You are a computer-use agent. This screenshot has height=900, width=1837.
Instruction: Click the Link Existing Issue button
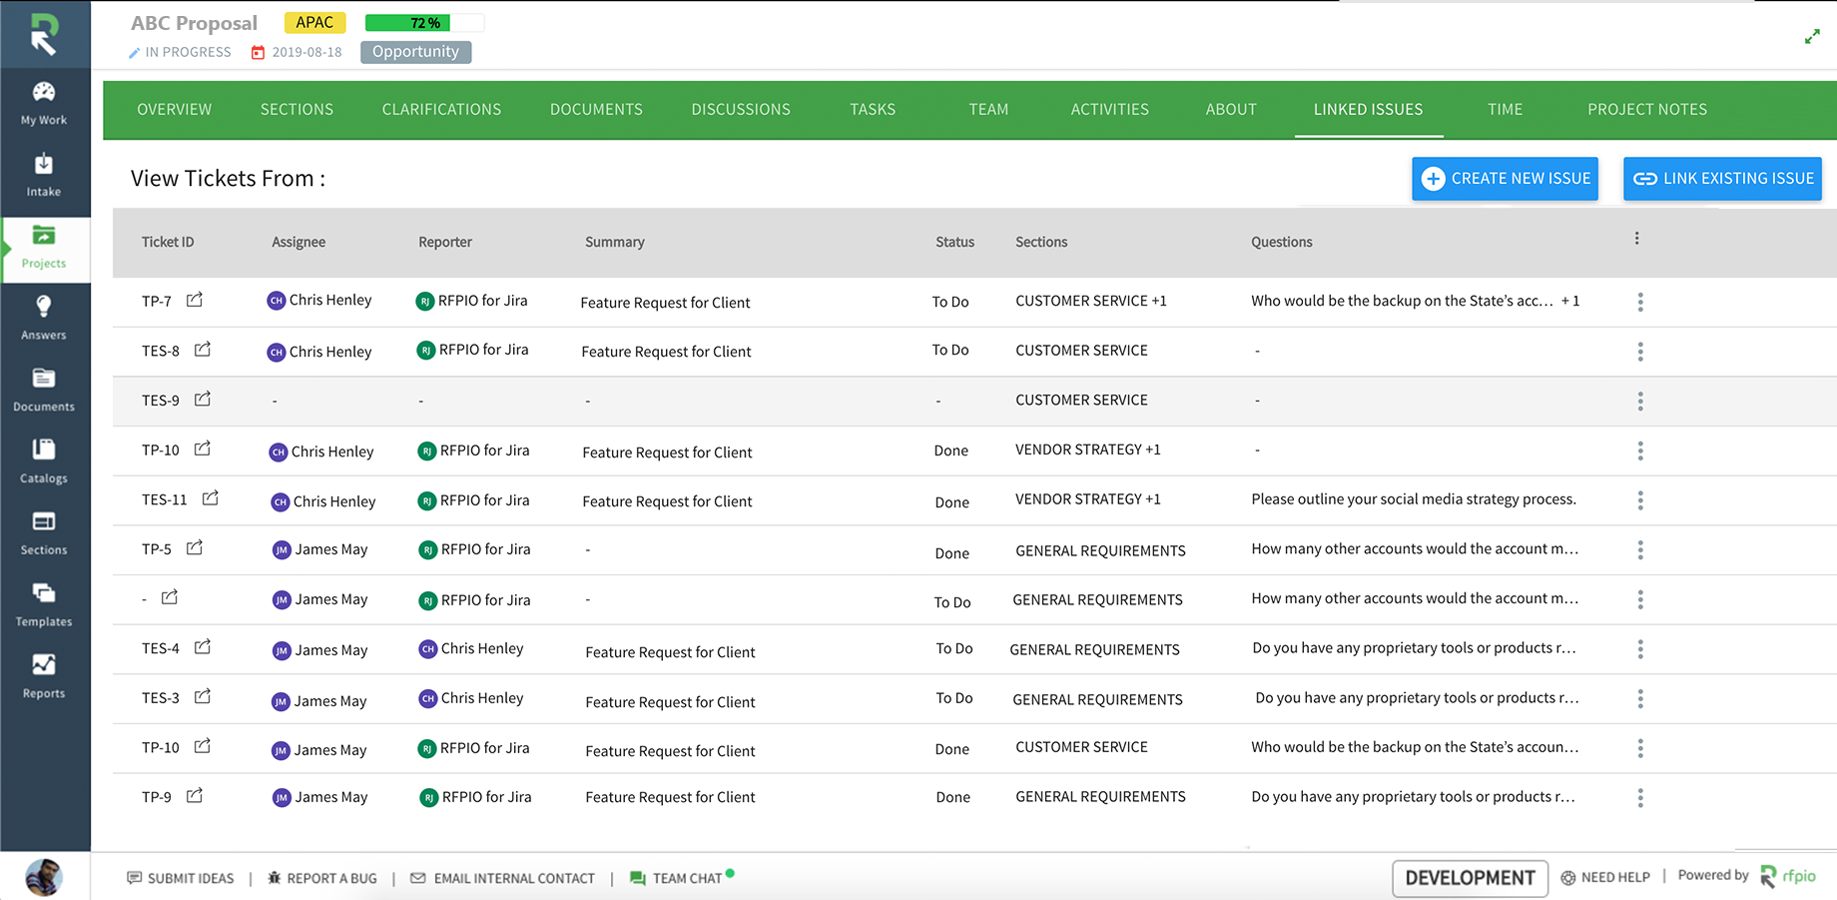[x=1722, y=179]
